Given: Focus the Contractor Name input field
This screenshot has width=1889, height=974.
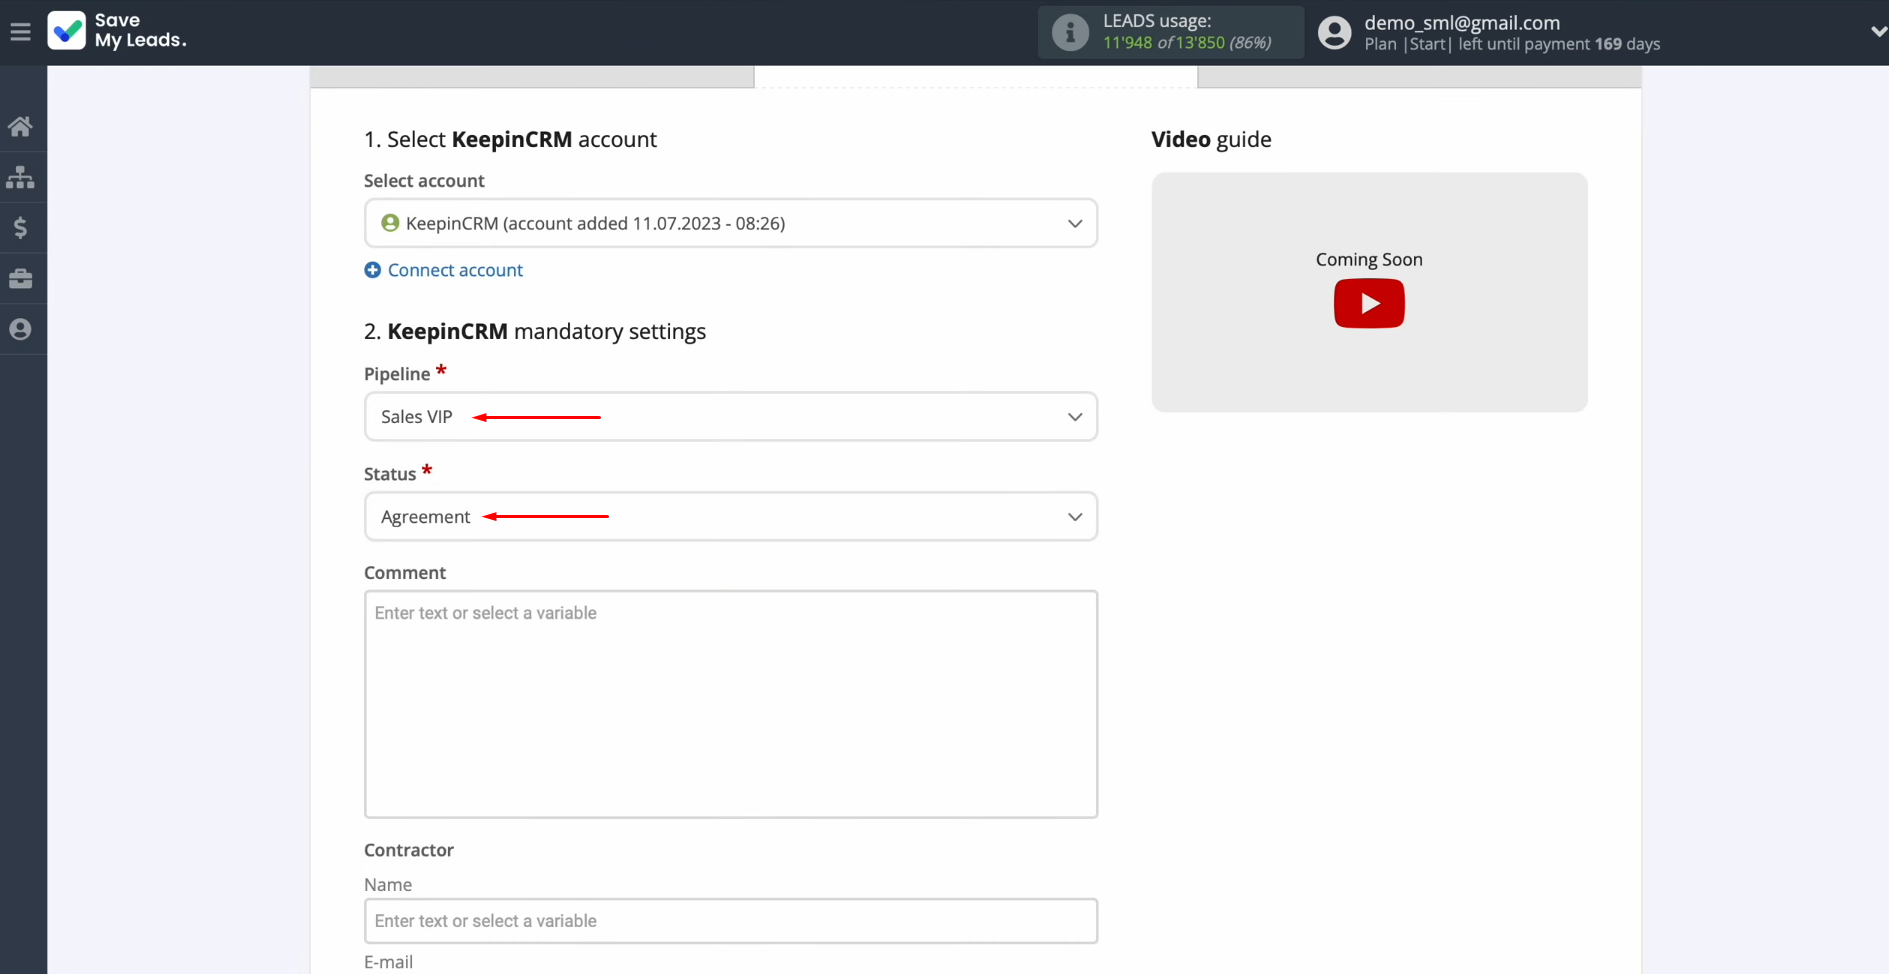Looking at the screenshot, I should [x=731, y=921].
